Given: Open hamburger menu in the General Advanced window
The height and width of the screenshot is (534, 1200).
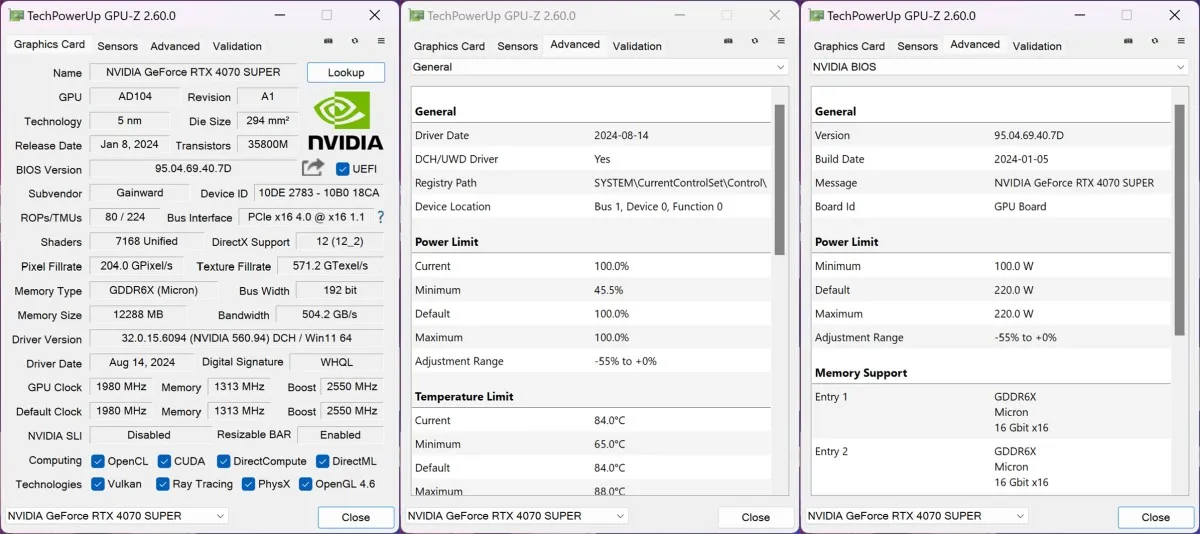Looking at the screenshot, I should (781, 41).
